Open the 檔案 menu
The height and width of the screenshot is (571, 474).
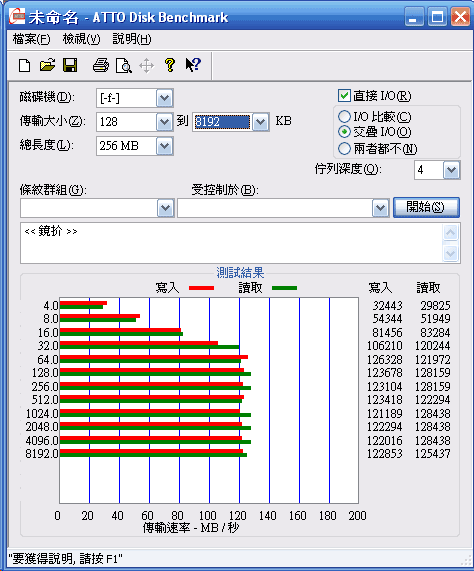[x=31, y=39]
